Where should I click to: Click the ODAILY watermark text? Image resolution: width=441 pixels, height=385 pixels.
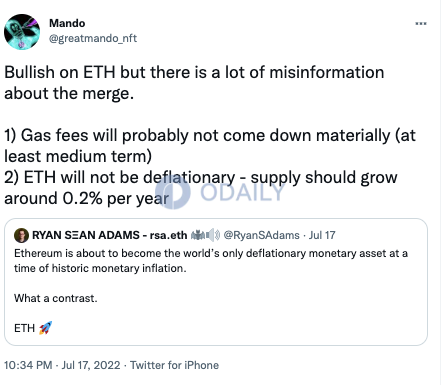click(x=243, y=192)
